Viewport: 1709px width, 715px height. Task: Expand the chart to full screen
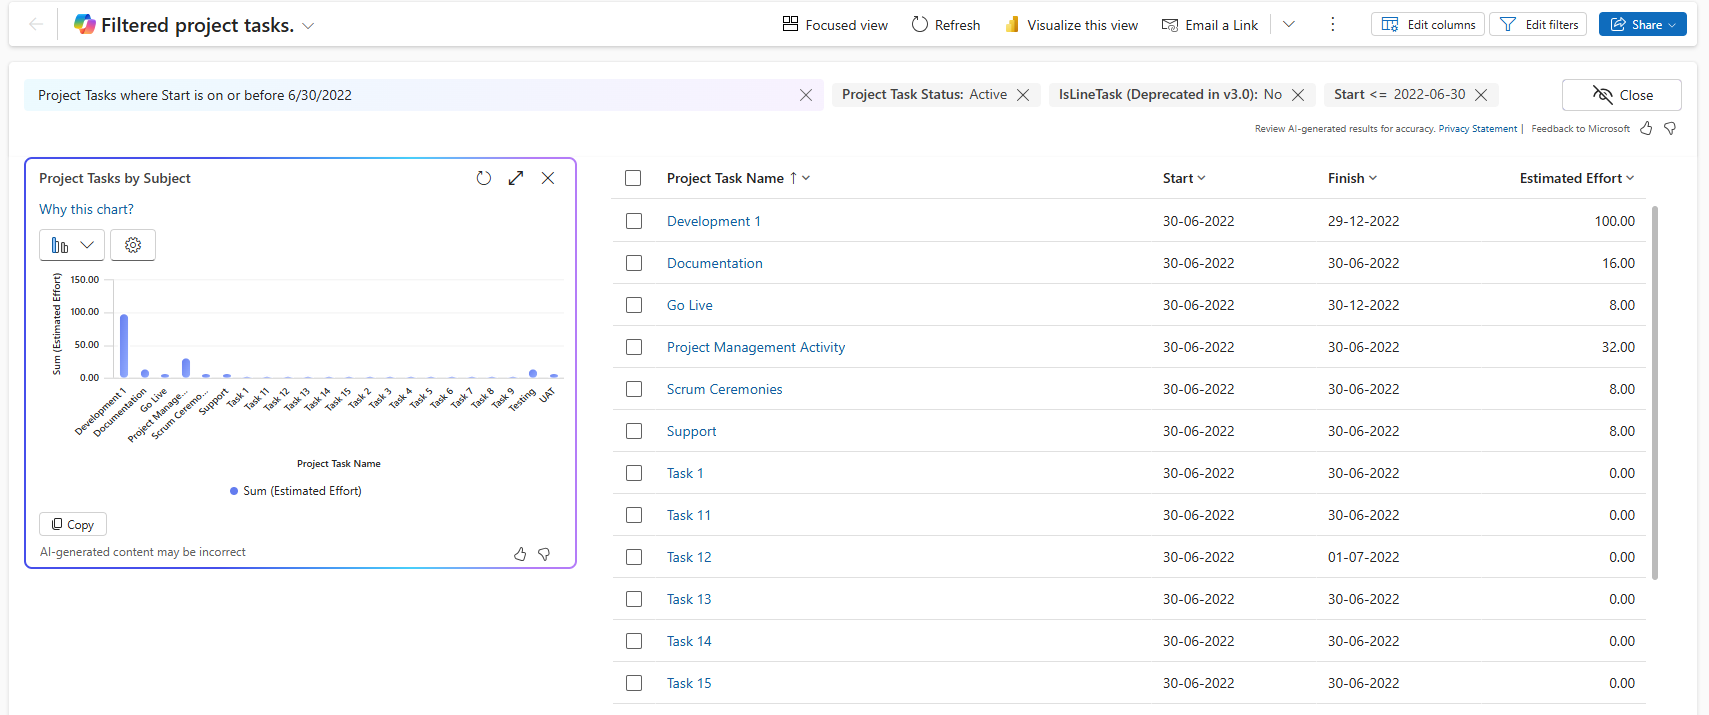click(516, 178)
